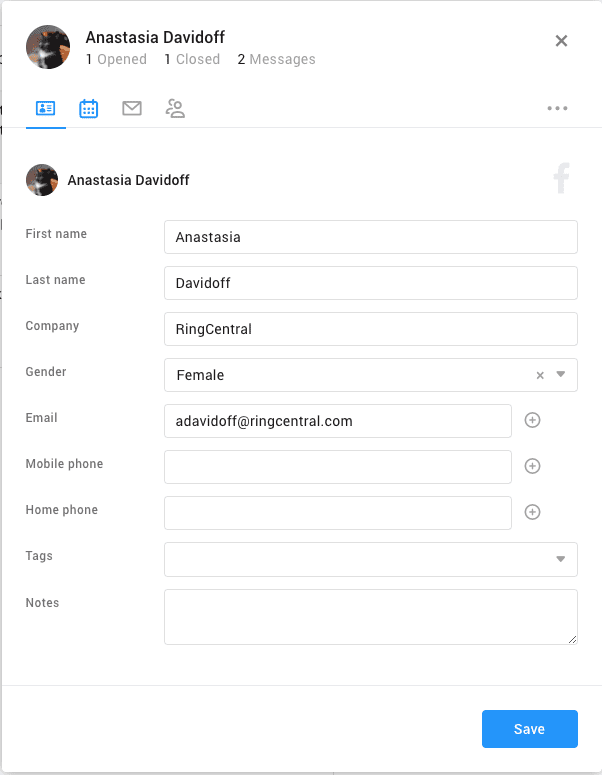
Task: Close the contact details panel
Action: [x=561, y=41]
